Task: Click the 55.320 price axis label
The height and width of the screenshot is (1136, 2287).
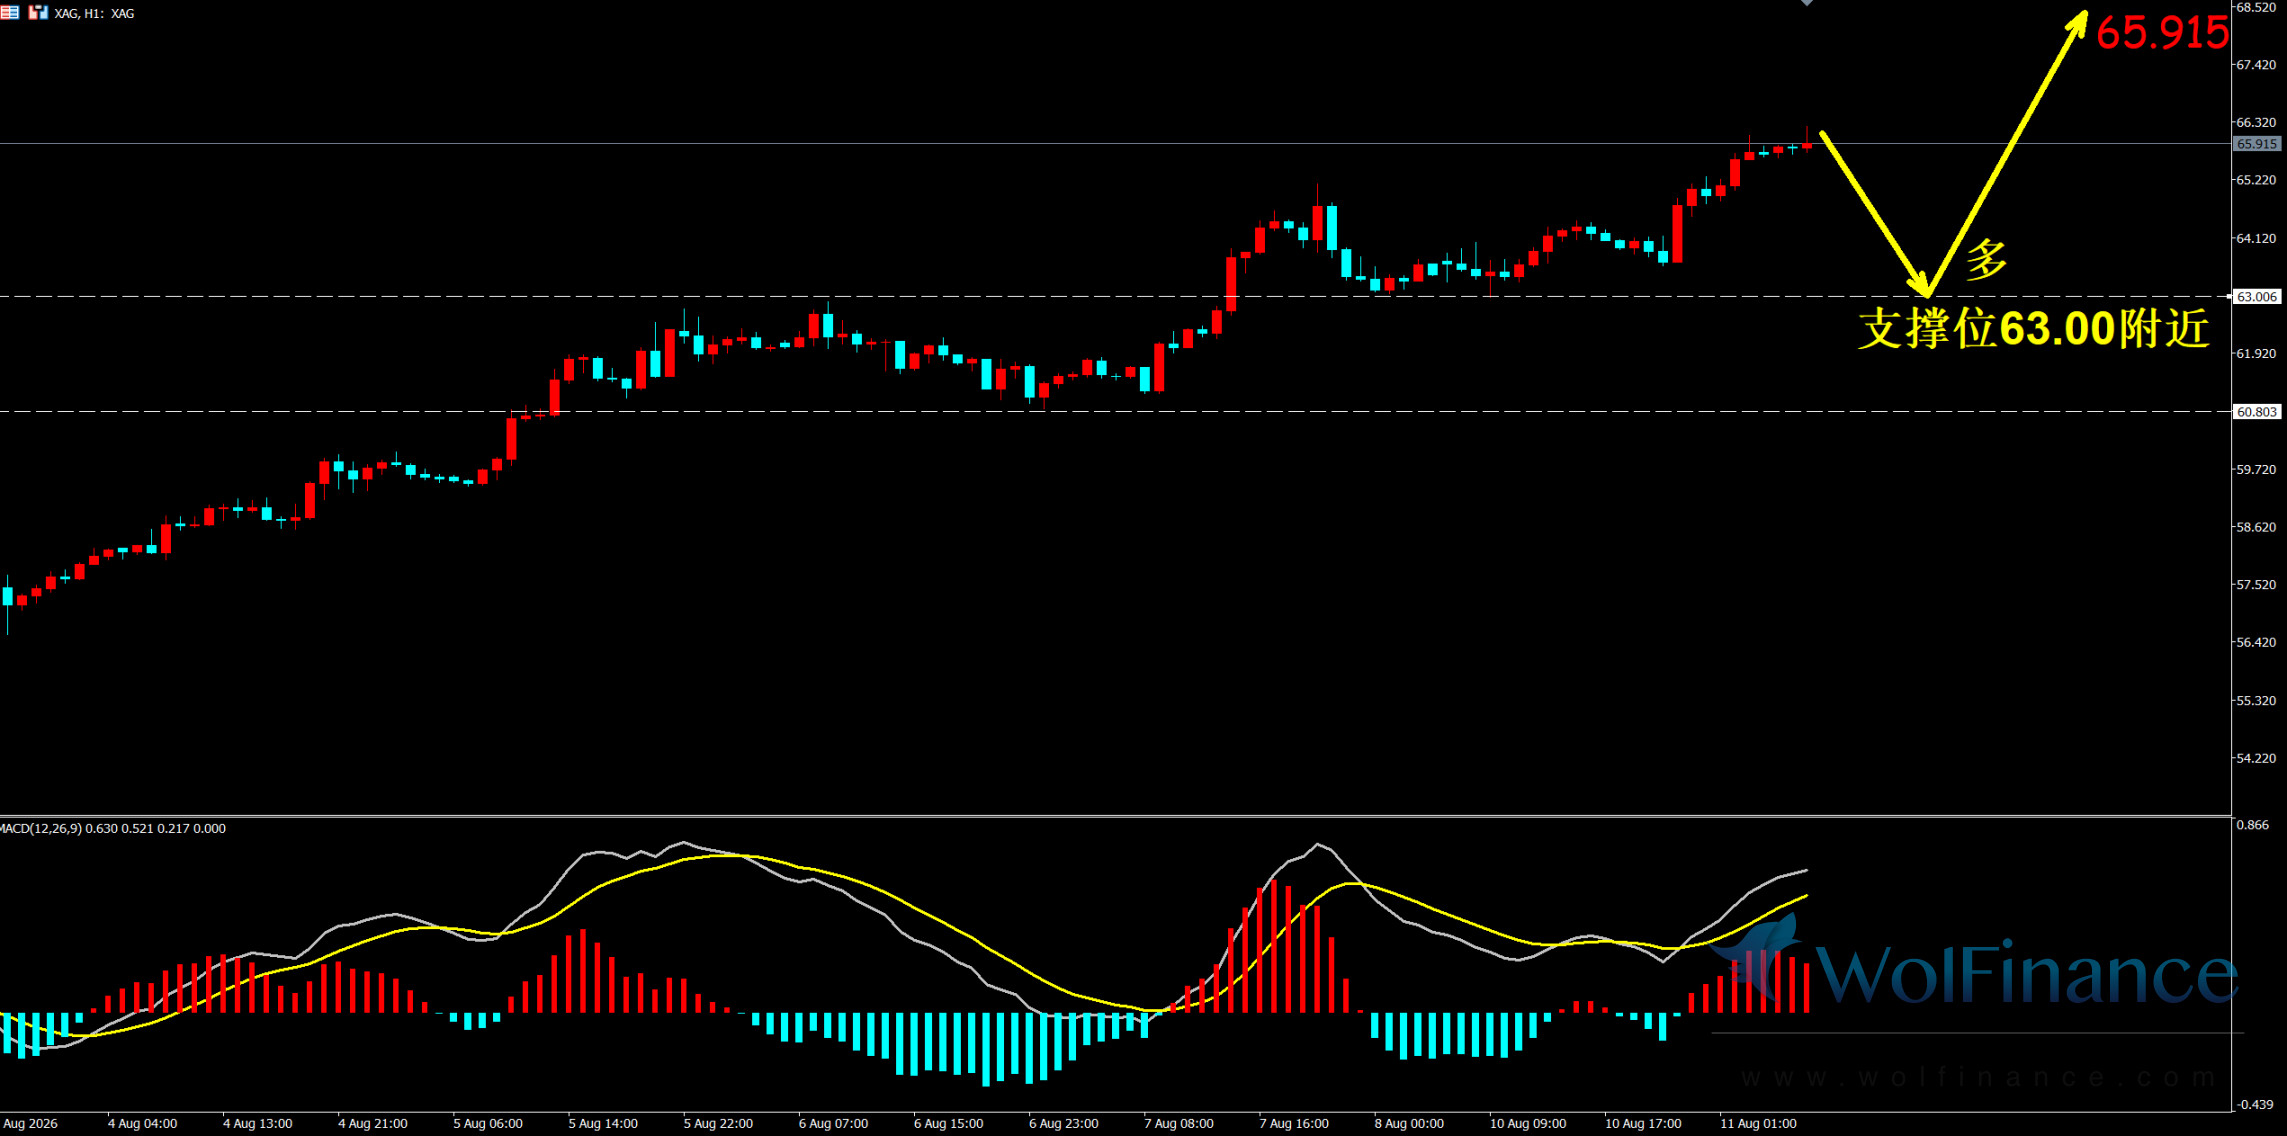Action: (x=2256, y=701)
